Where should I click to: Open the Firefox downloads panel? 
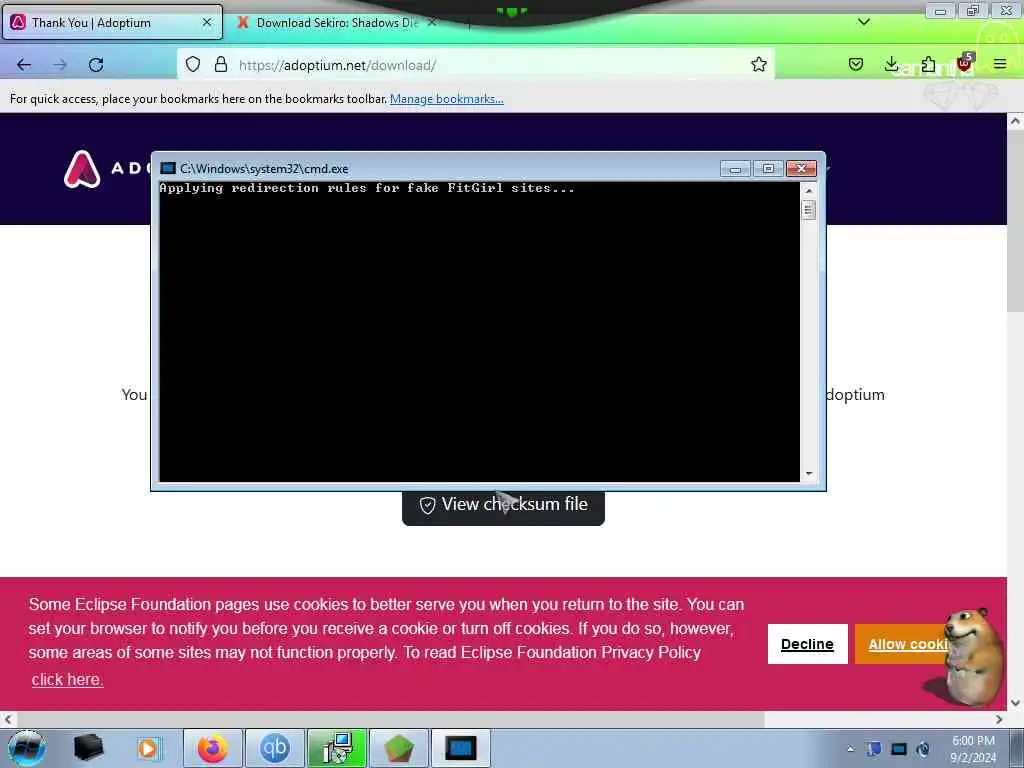pos(891,64)
